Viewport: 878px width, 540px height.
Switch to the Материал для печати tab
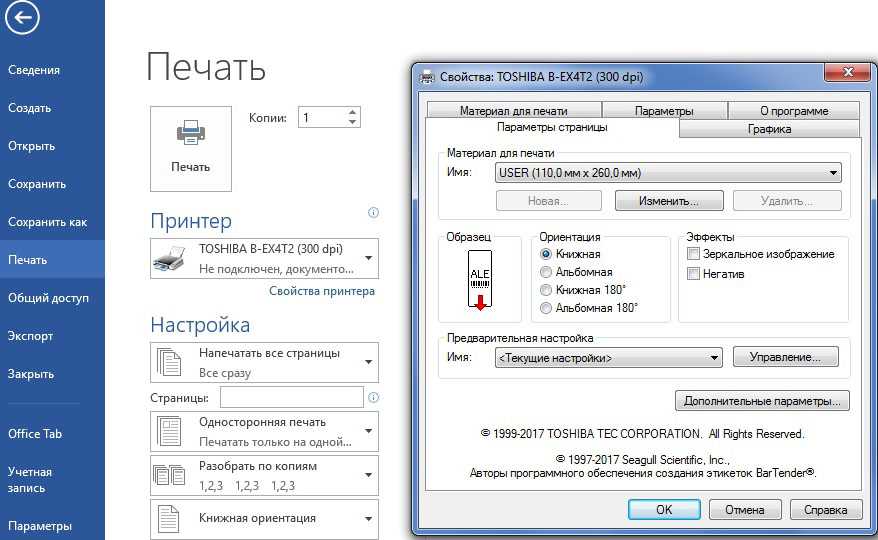point(513,110)
